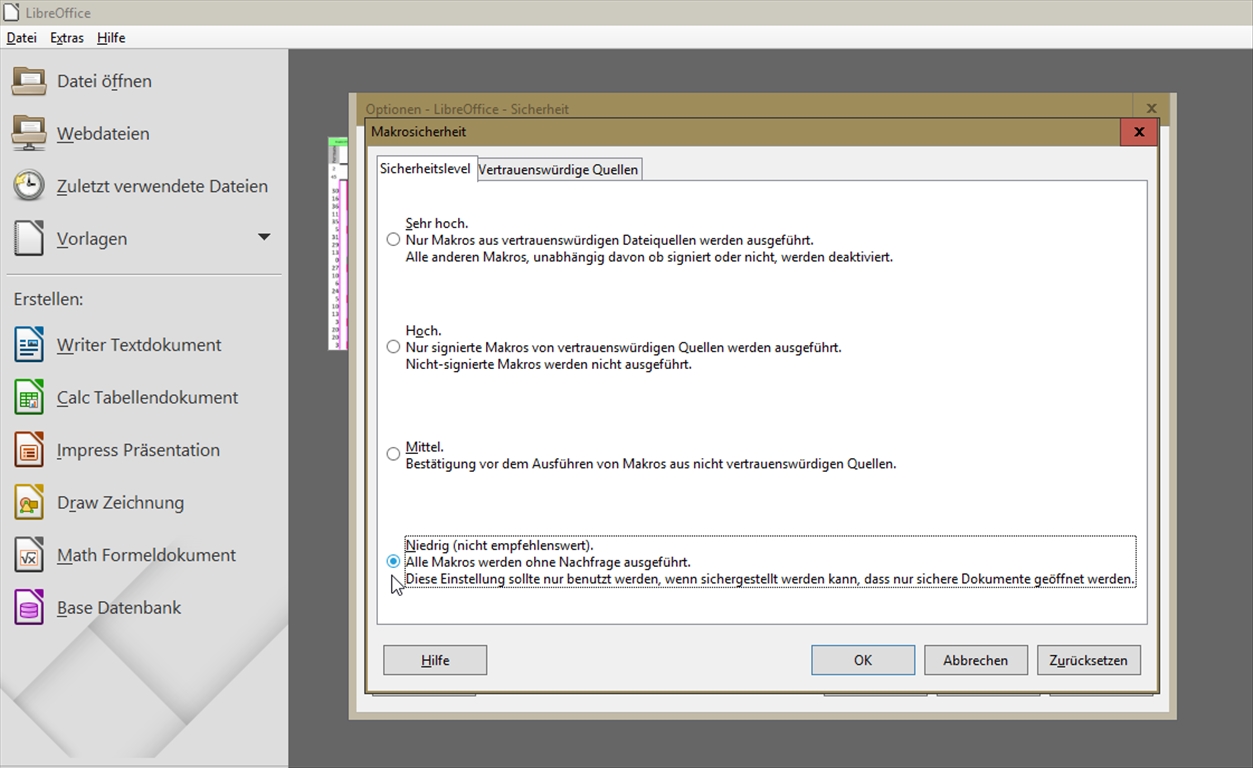Click the Base Datenbank label

119,607
